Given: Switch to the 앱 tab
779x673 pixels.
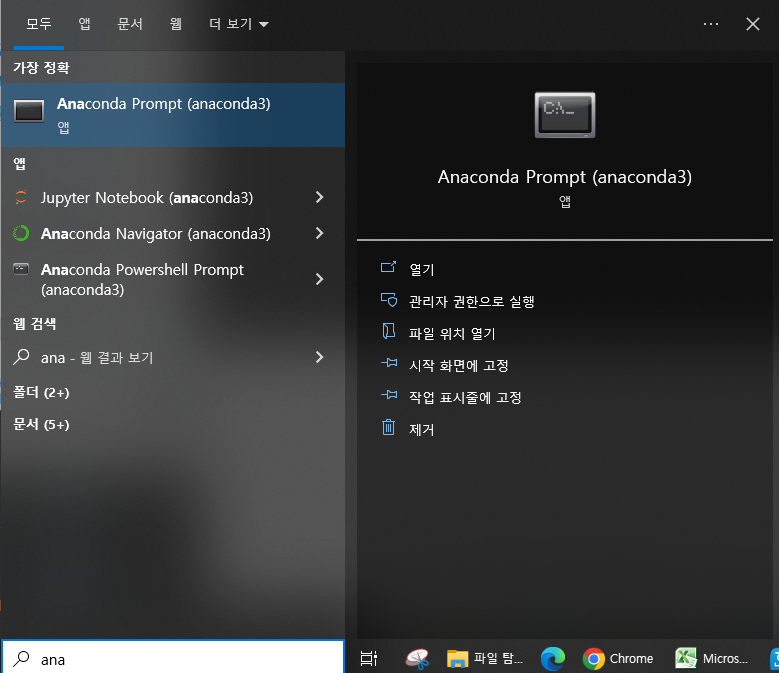Looking at the screenshot, I should point(84,24).
